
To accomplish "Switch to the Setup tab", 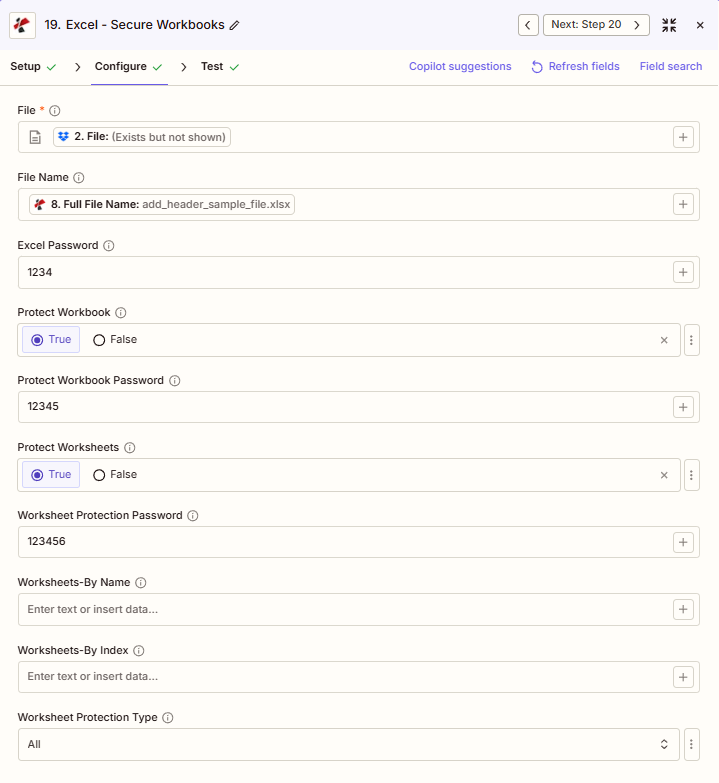I will [33, 66].
